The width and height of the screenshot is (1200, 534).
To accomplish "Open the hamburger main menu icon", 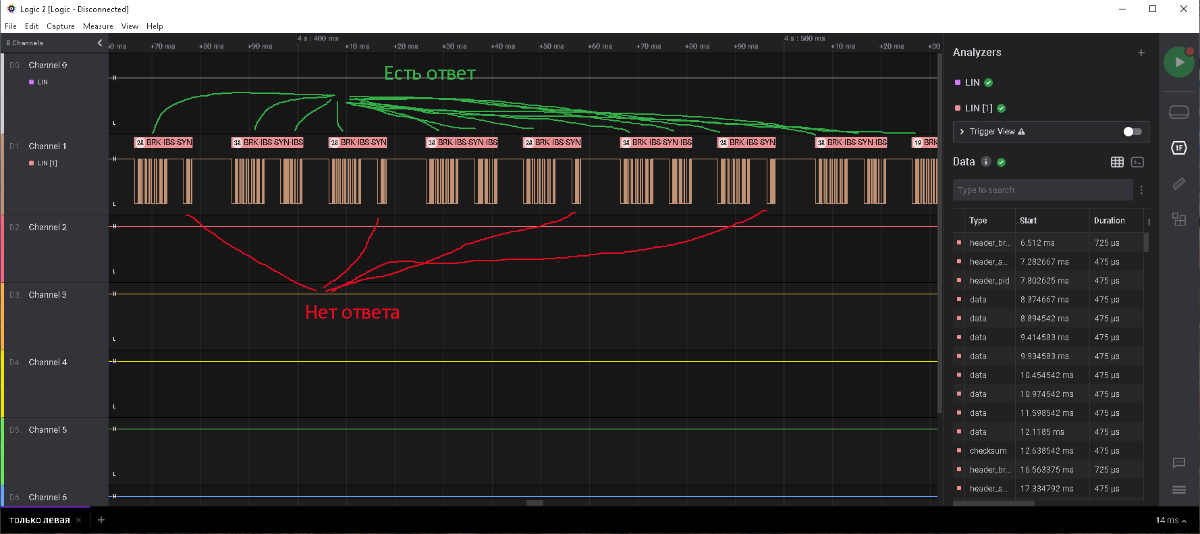I will point(1179,489).
